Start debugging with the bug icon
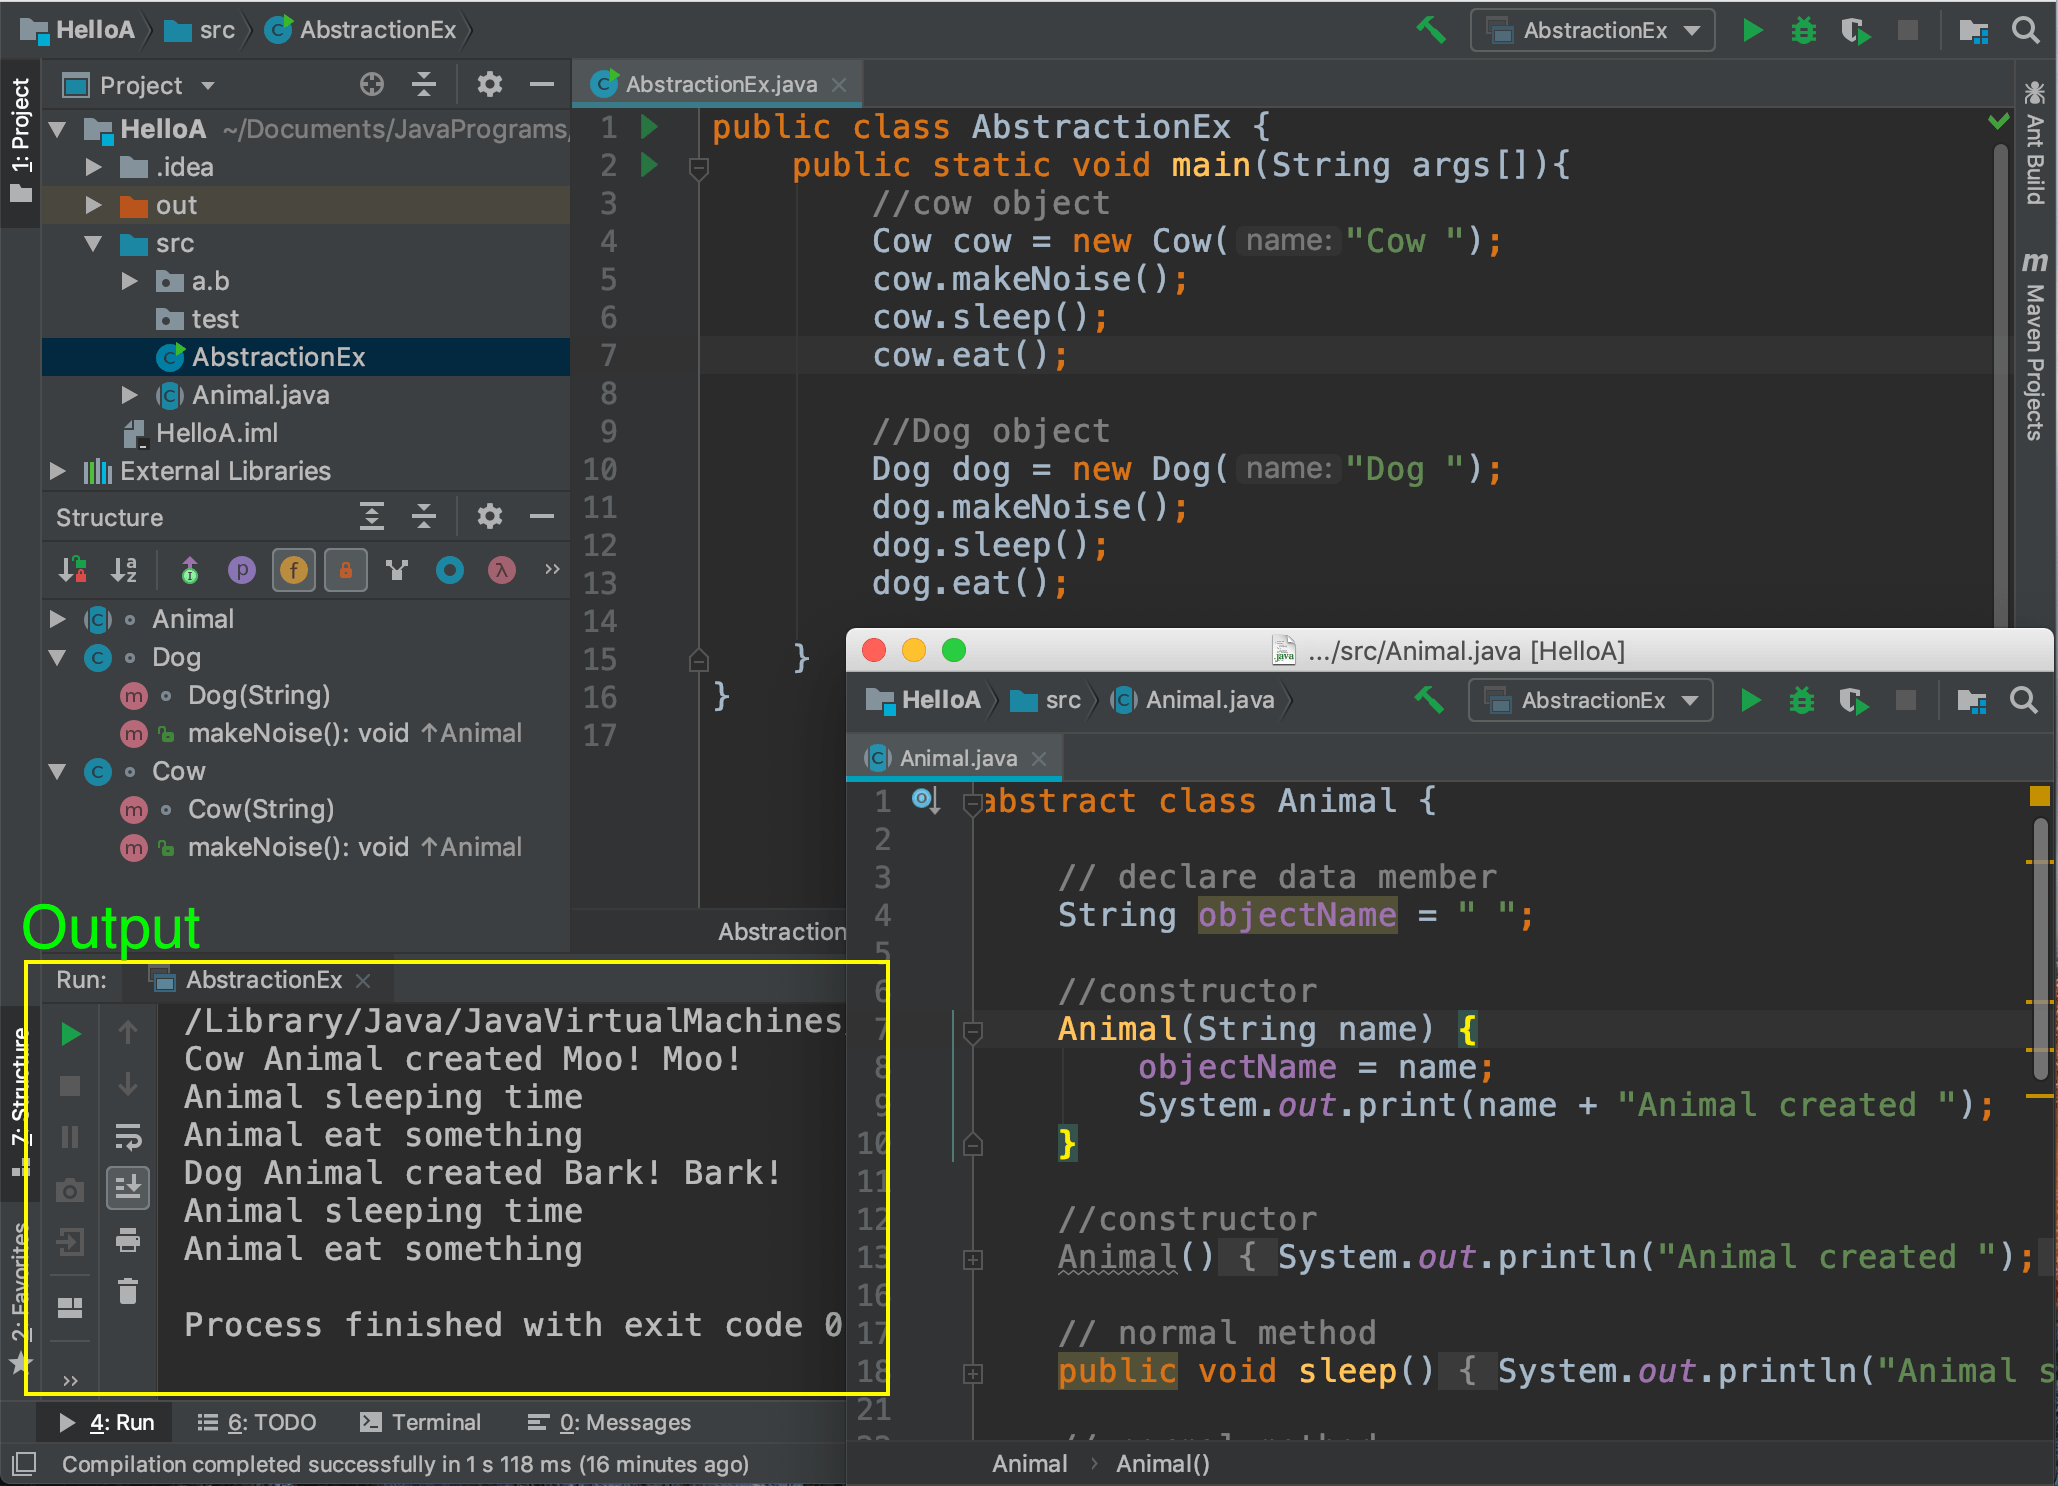 coord(1803,30)
